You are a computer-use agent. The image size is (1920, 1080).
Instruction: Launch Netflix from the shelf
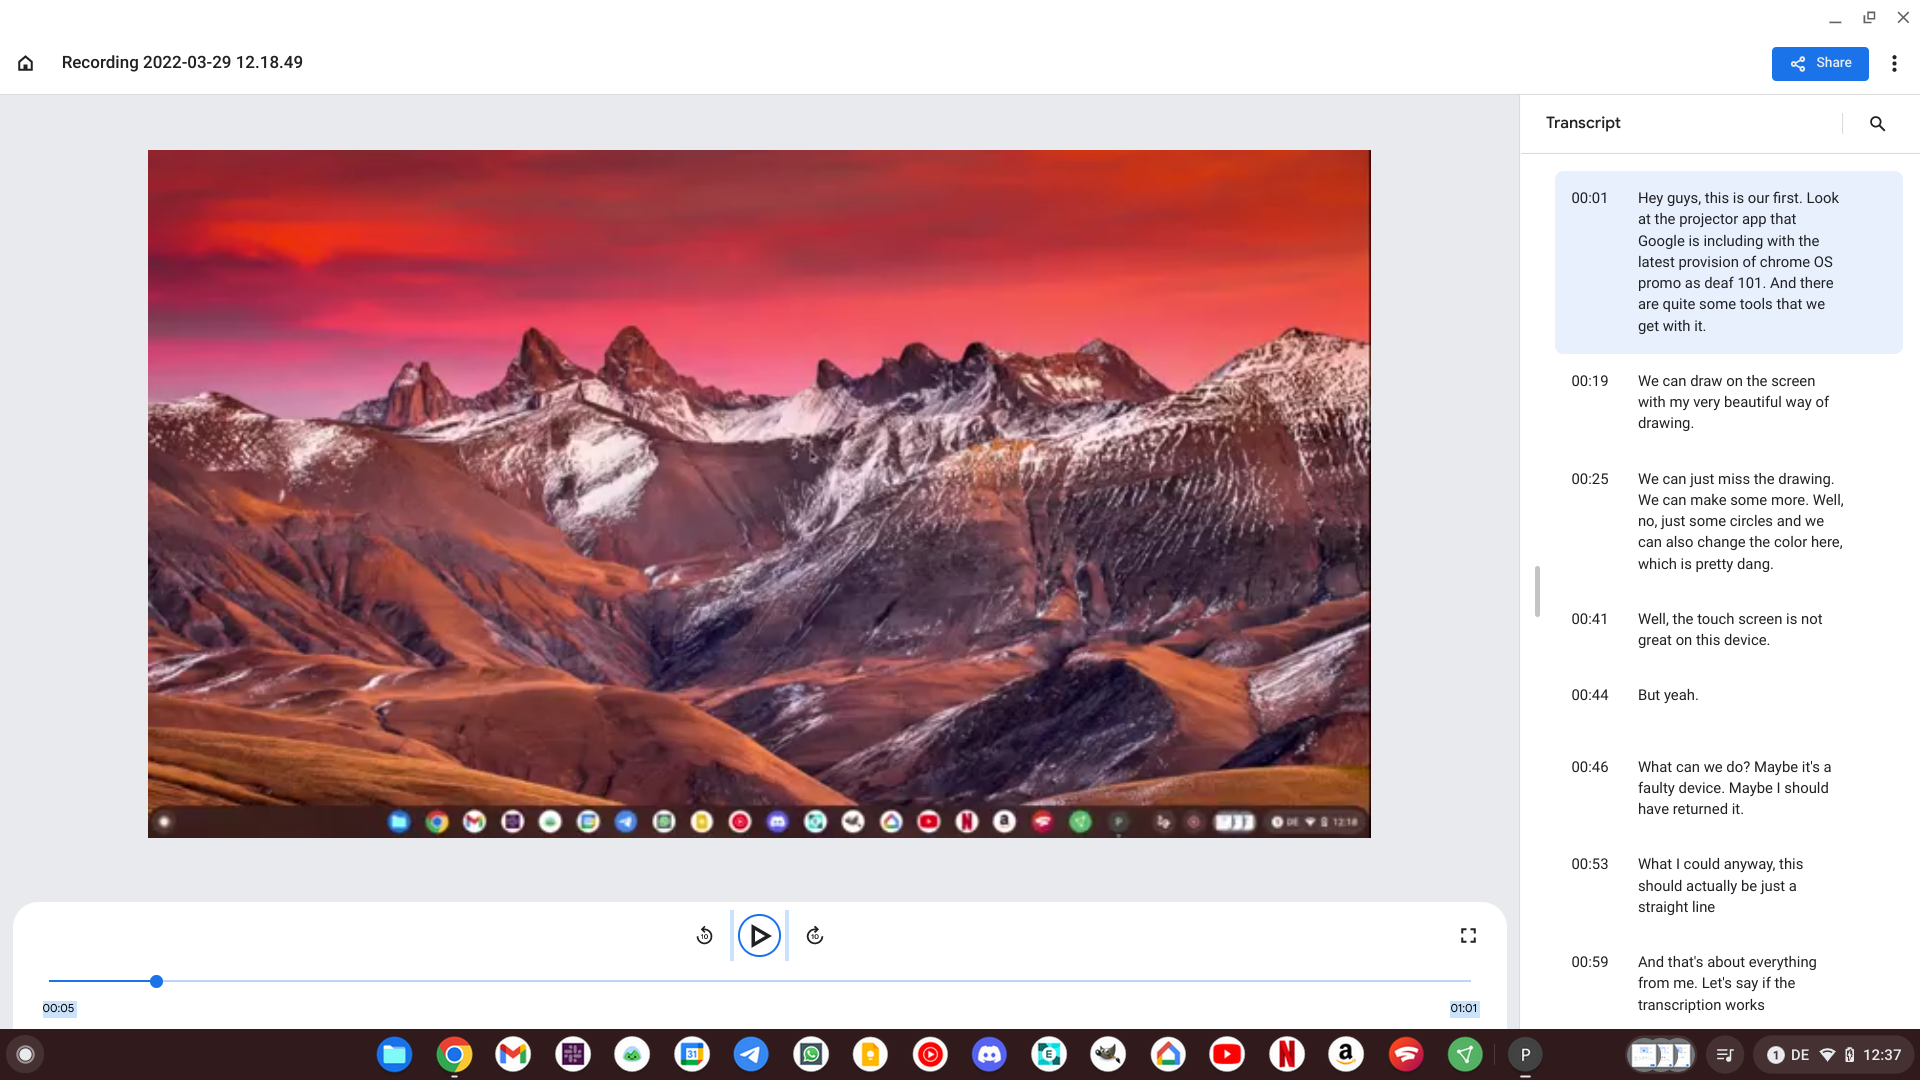click(x=1287, y=1054)
